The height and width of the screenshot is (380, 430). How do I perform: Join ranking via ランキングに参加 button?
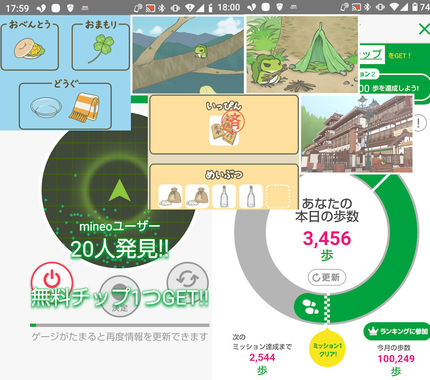pos(397,331)
